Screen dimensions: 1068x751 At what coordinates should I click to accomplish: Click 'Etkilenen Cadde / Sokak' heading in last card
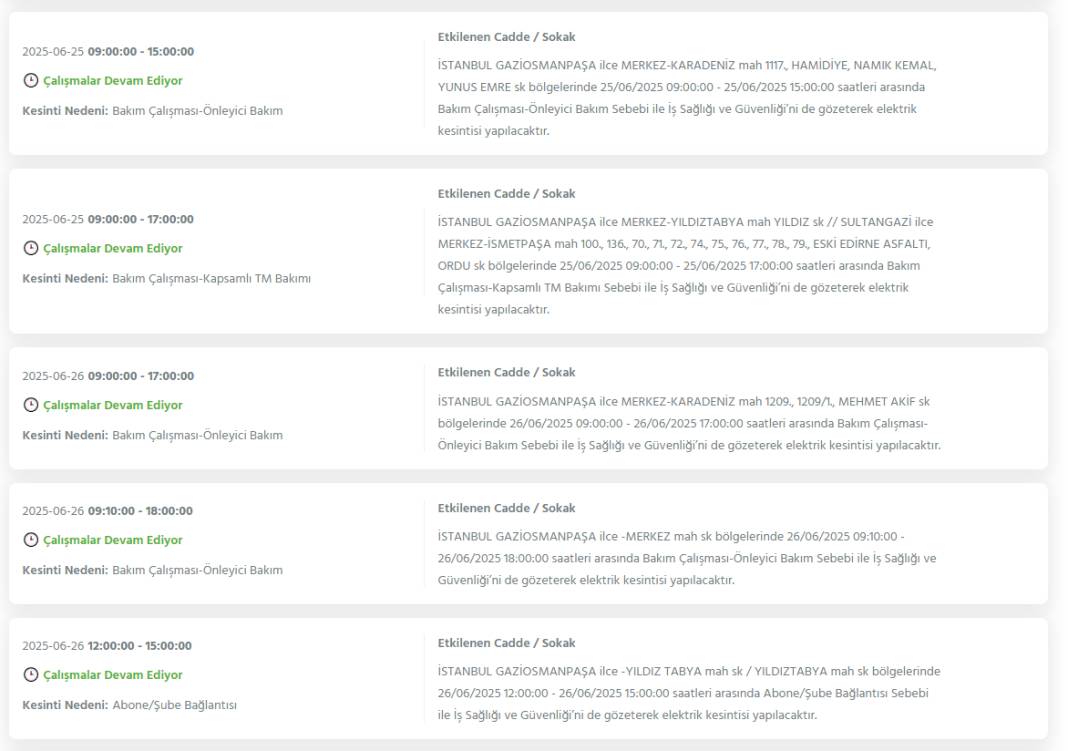[506, 643]
